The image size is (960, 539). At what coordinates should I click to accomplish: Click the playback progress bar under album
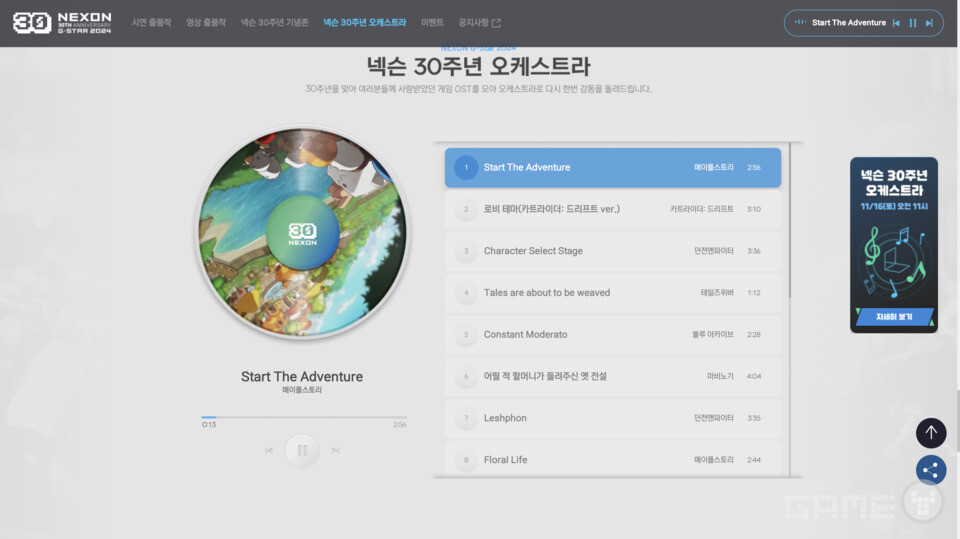click(x=304, y=417)
